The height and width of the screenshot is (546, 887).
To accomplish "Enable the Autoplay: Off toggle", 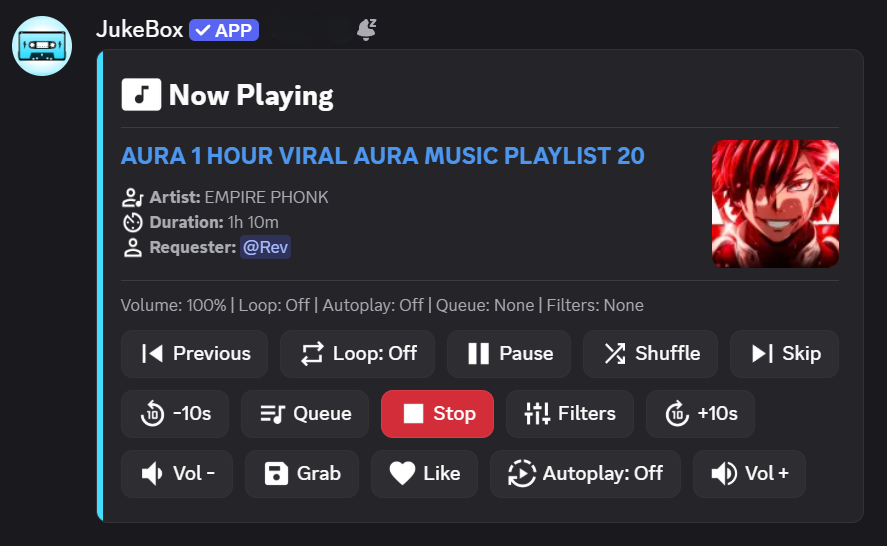I will pyautogui.click(x=585, y=474).
